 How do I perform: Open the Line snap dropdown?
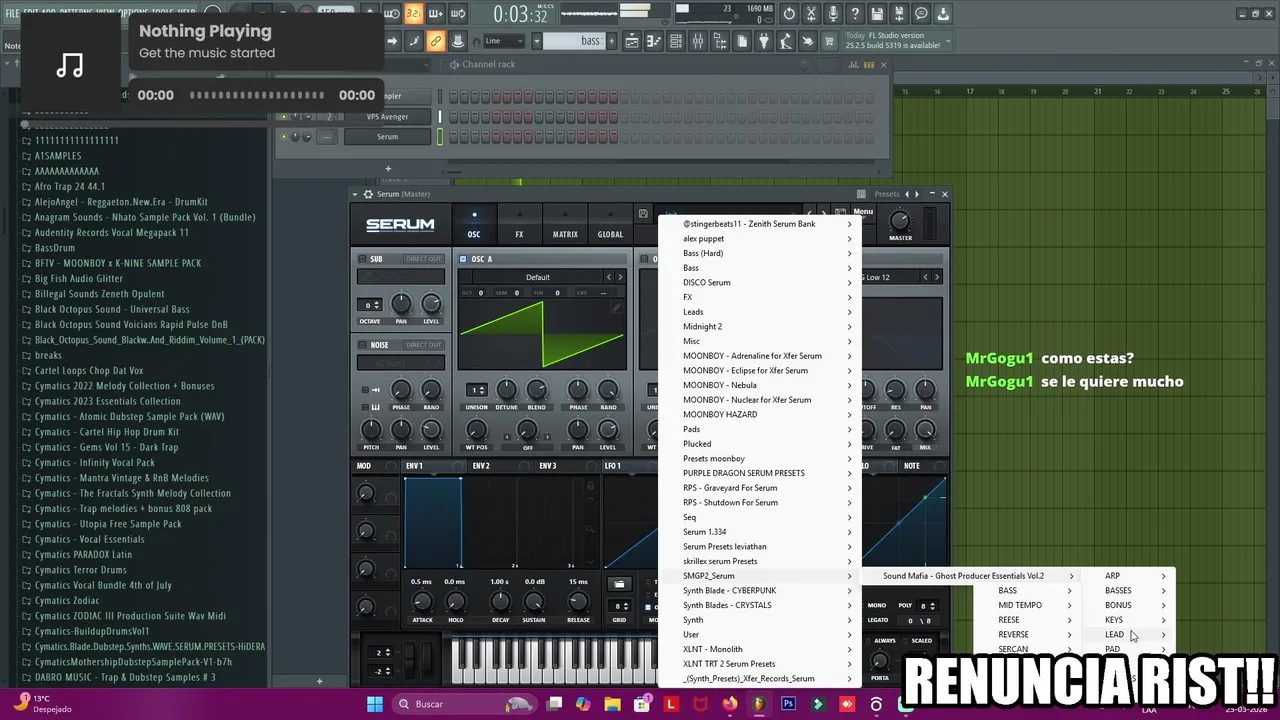(506, 41)
